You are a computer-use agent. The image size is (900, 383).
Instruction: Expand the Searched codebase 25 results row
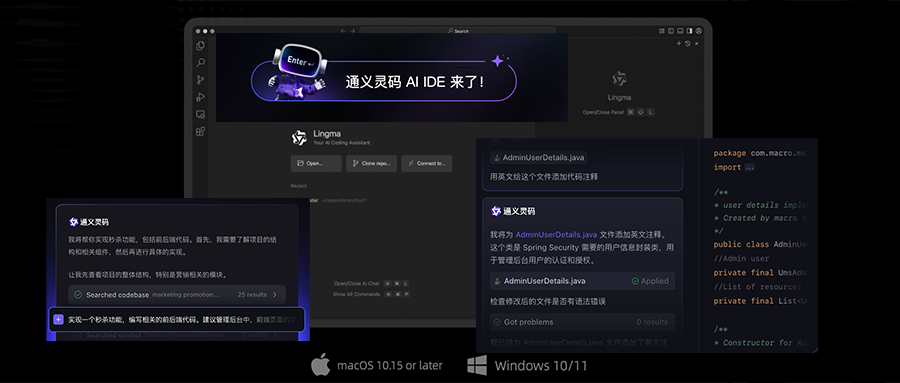pos(177,295)
